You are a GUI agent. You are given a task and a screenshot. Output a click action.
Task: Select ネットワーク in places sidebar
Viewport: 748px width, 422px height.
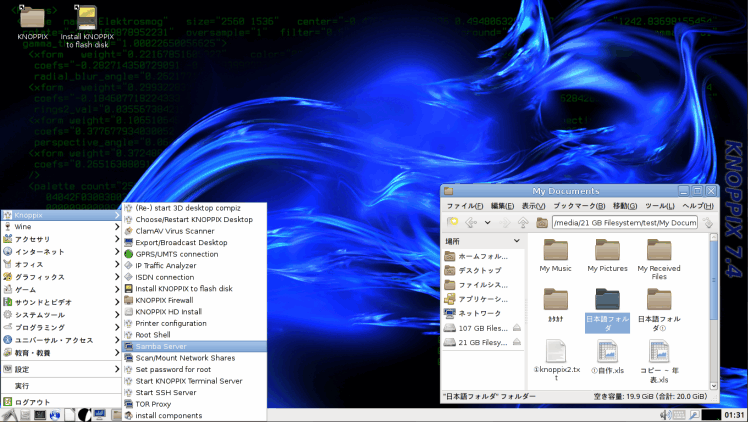coord(483,313)
